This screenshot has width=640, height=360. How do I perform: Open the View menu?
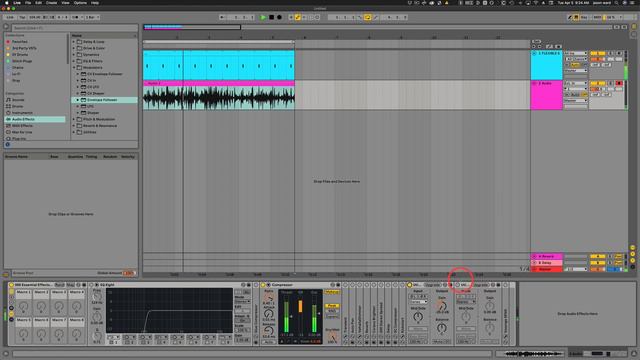coord(65,2)
